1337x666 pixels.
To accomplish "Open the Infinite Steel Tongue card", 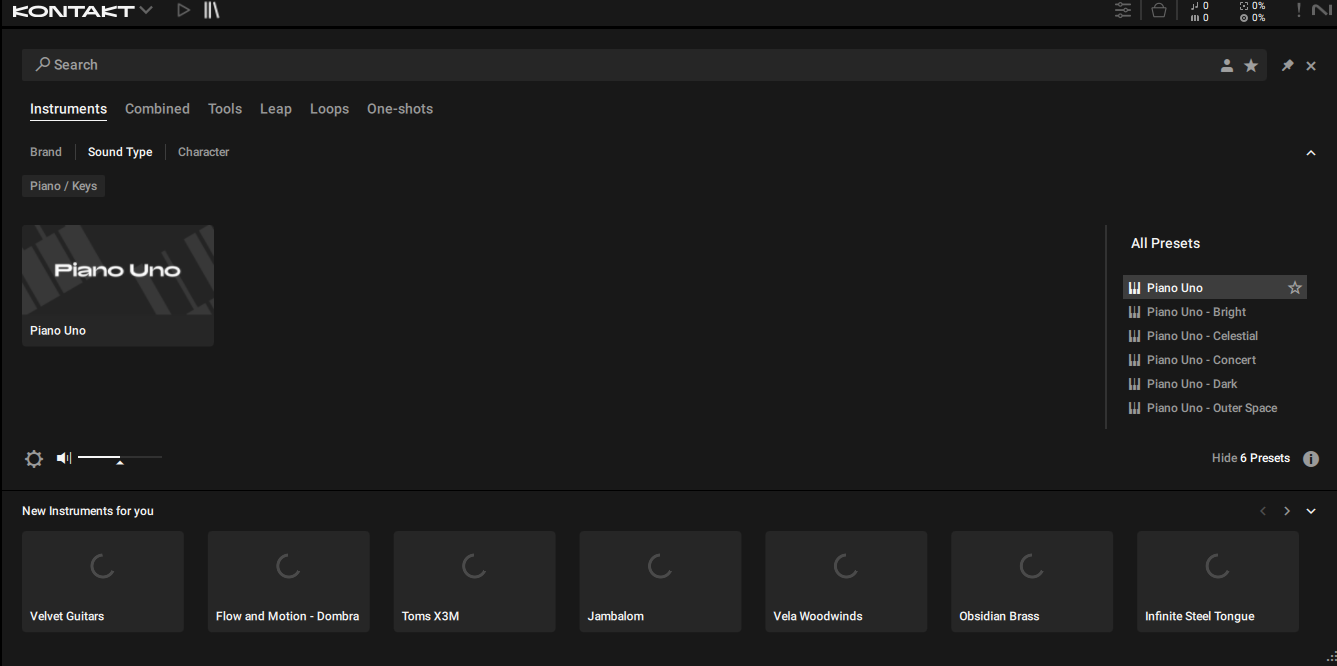I will click(1218, 581).
